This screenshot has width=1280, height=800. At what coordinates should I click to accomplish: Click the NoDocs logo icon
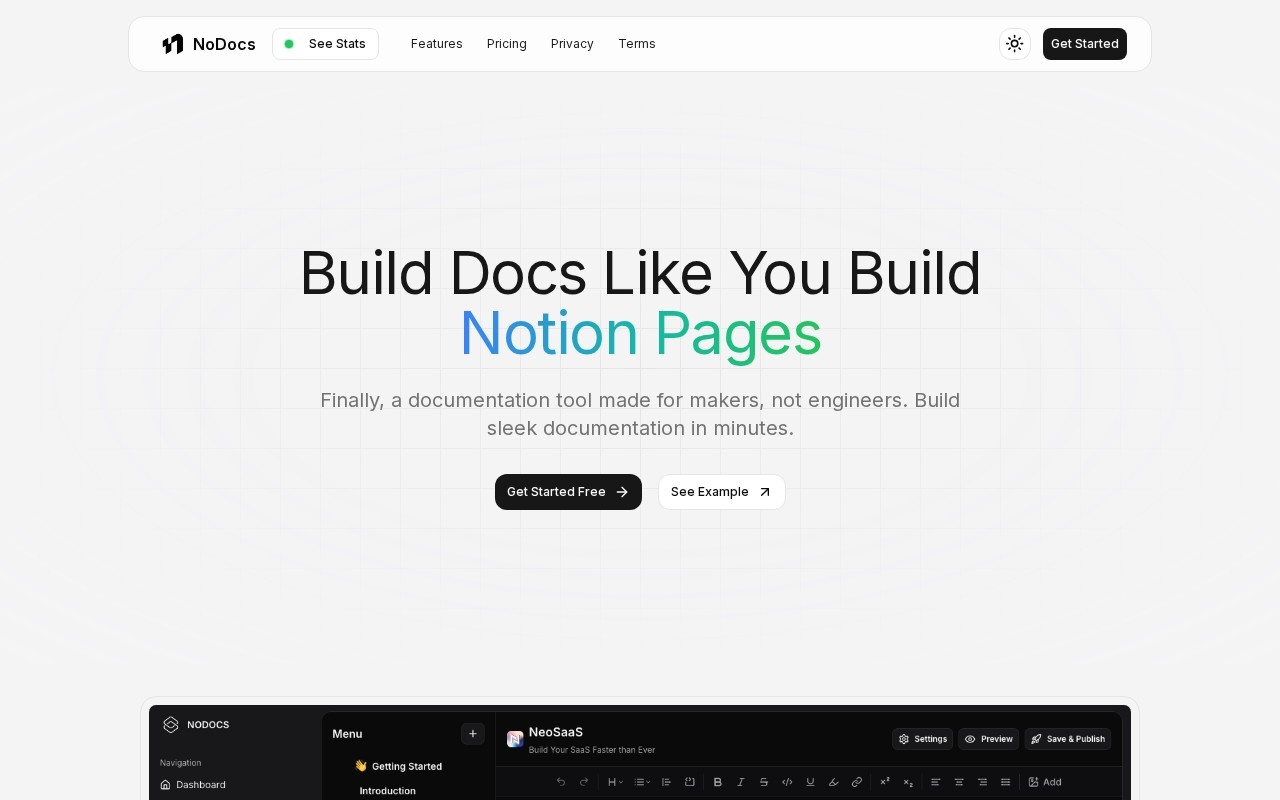[x=173, y=44]
